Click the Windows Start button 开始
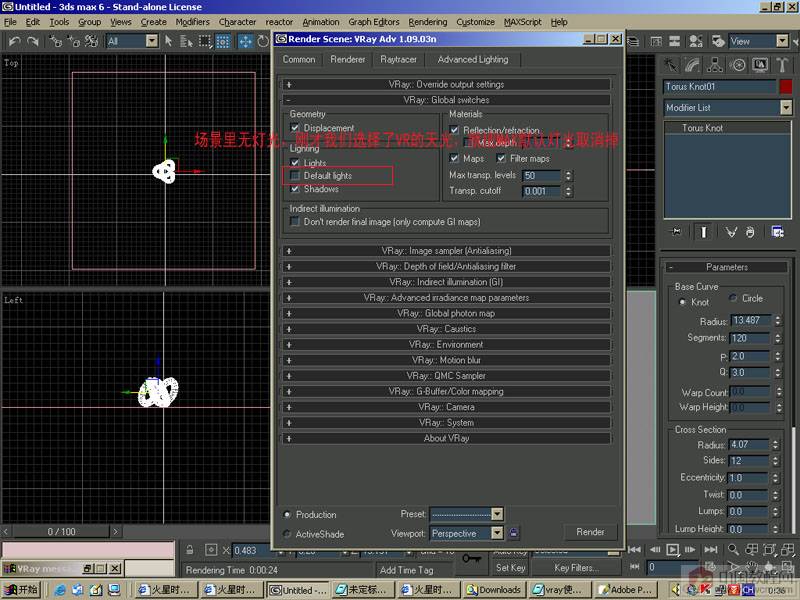The width and height of the screenshot is (800, 600). coord(20,590)
